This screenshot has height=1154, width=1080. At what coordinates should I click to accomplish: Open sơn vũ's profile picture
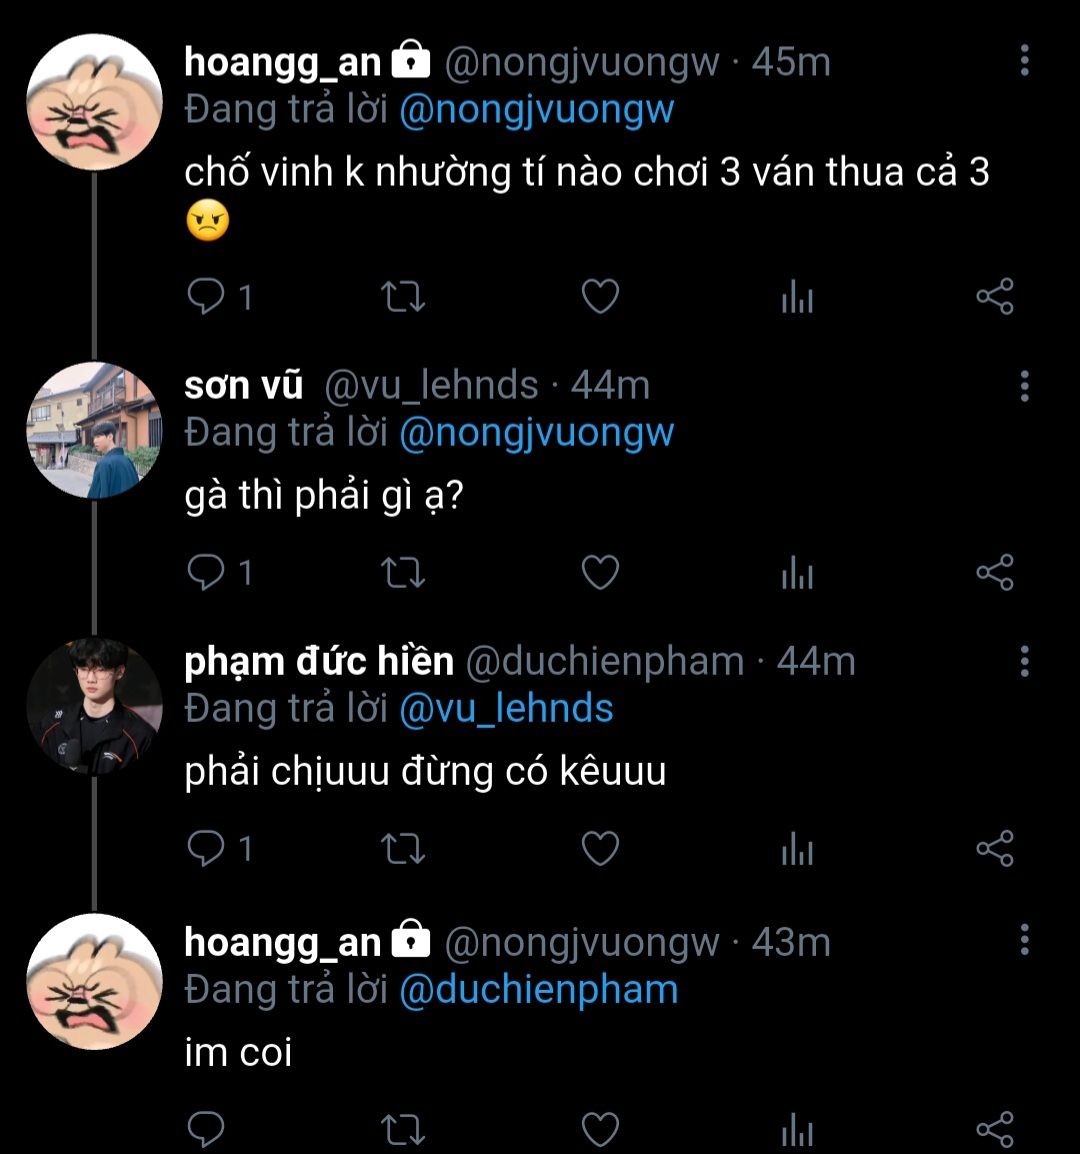(93, 430)
